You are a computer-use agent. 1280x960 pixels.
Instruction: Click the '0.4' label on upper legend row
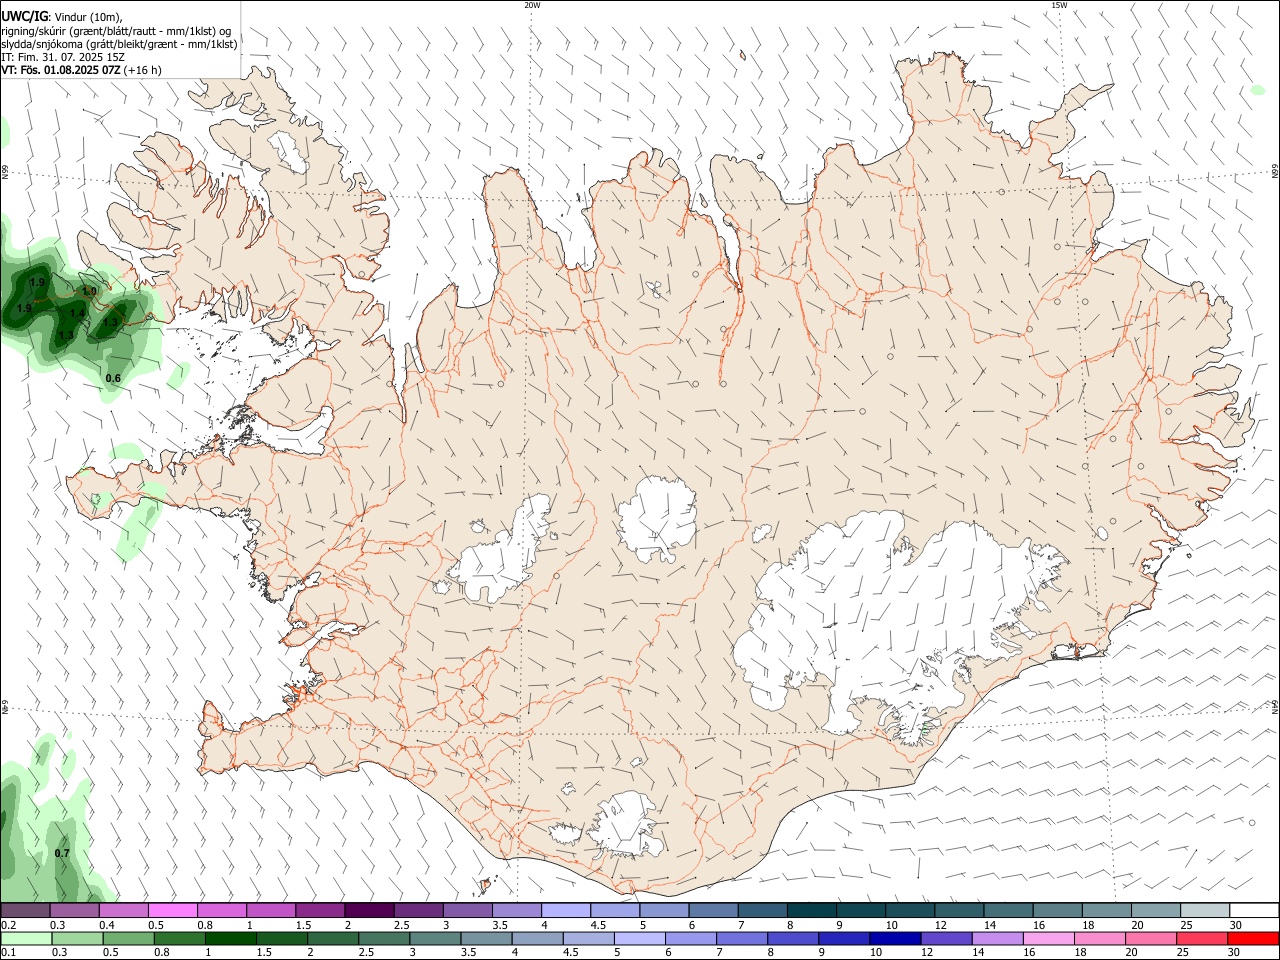[x=107, y=925]
